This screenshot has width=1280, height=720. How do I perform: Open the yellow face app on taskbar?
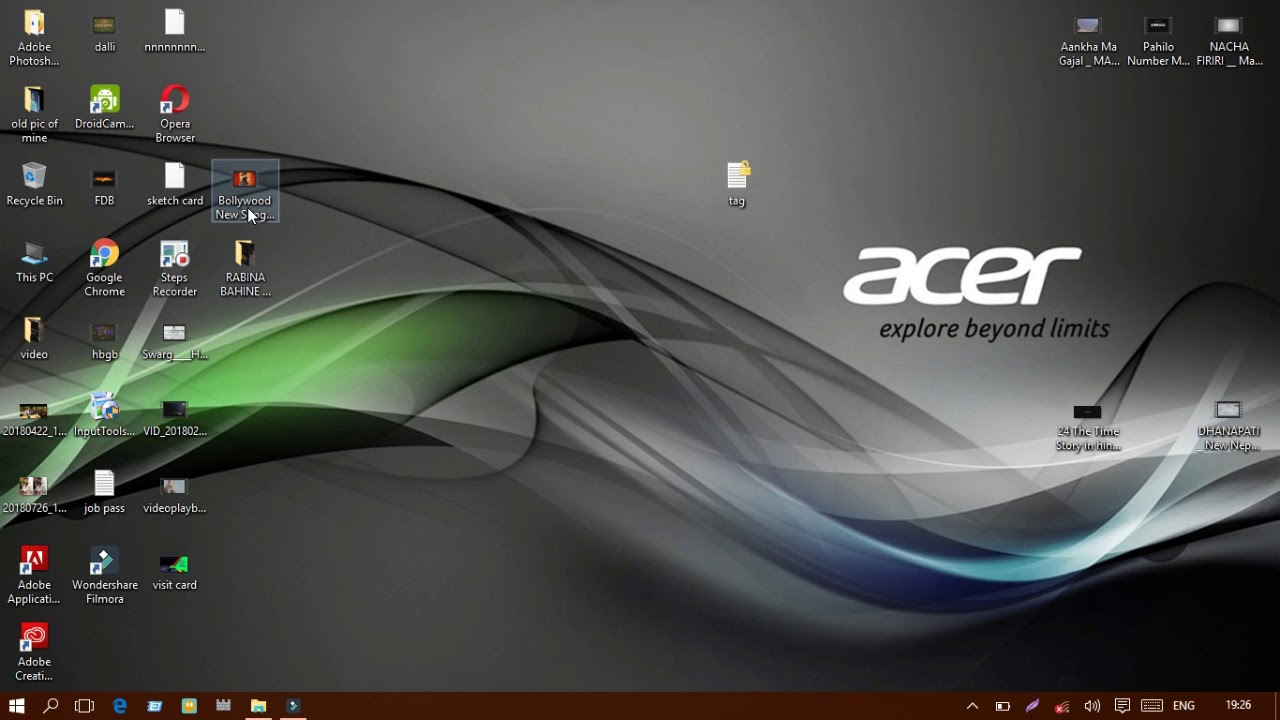189,706
